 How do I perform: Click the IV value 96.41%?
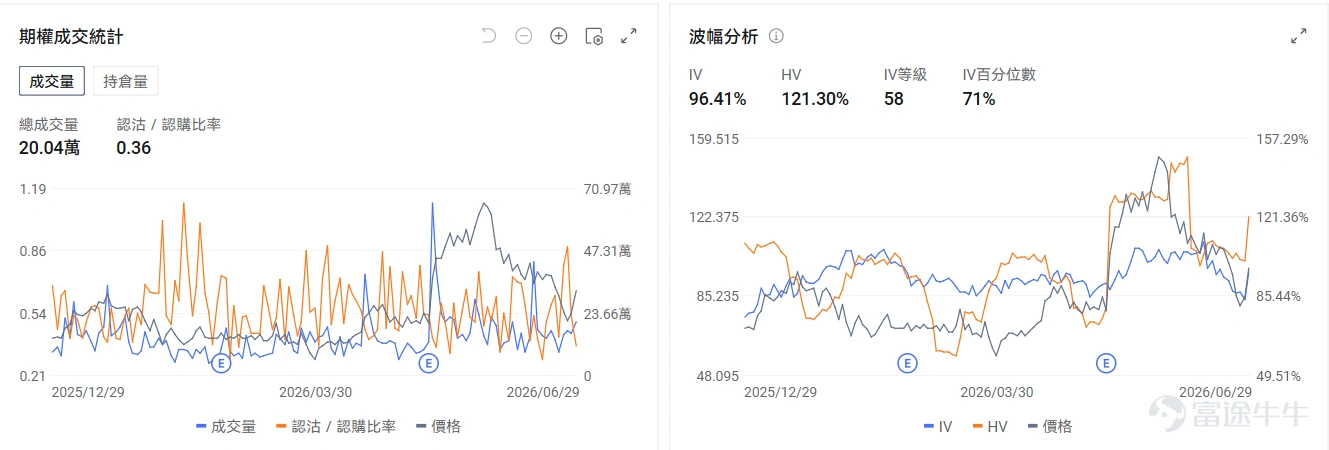718,99
